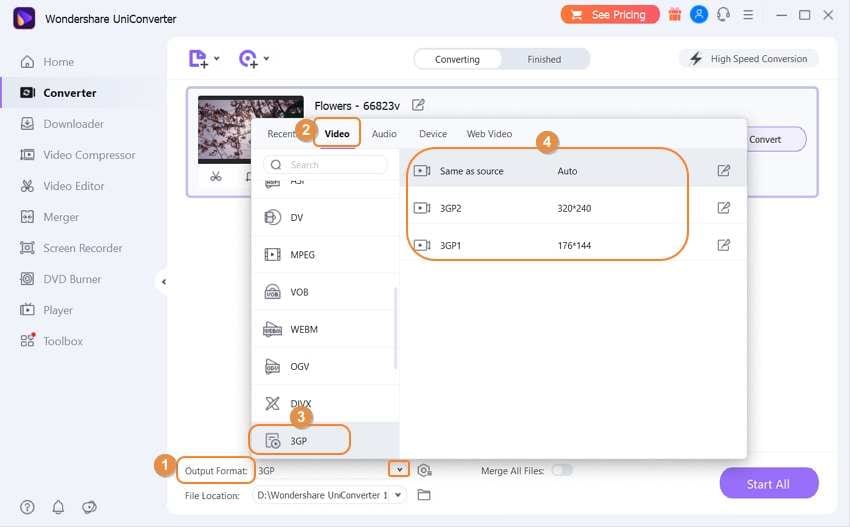850x527 pixels.
Task: Open the gift box icon
Action: 674,15
